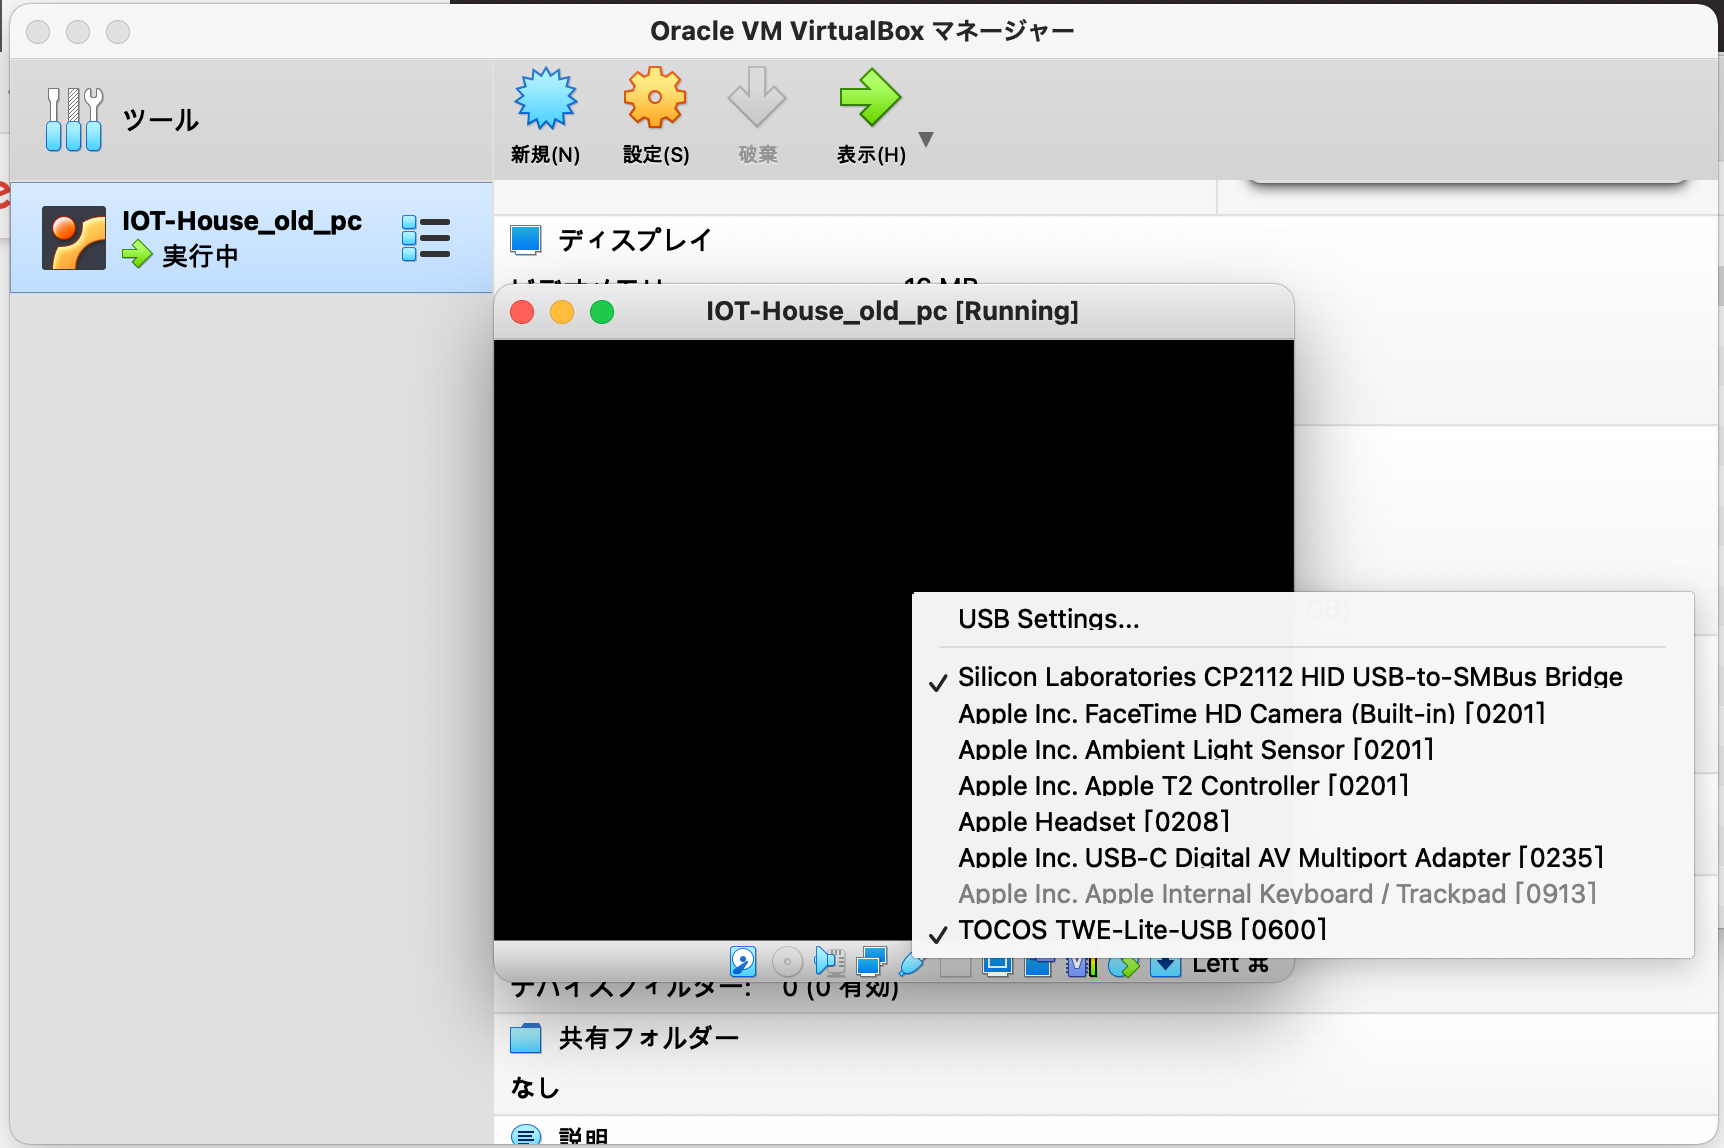Click the IOT-House_old_pc VM thumbnail icon
1724x1148 pixels.
[74, 238]
